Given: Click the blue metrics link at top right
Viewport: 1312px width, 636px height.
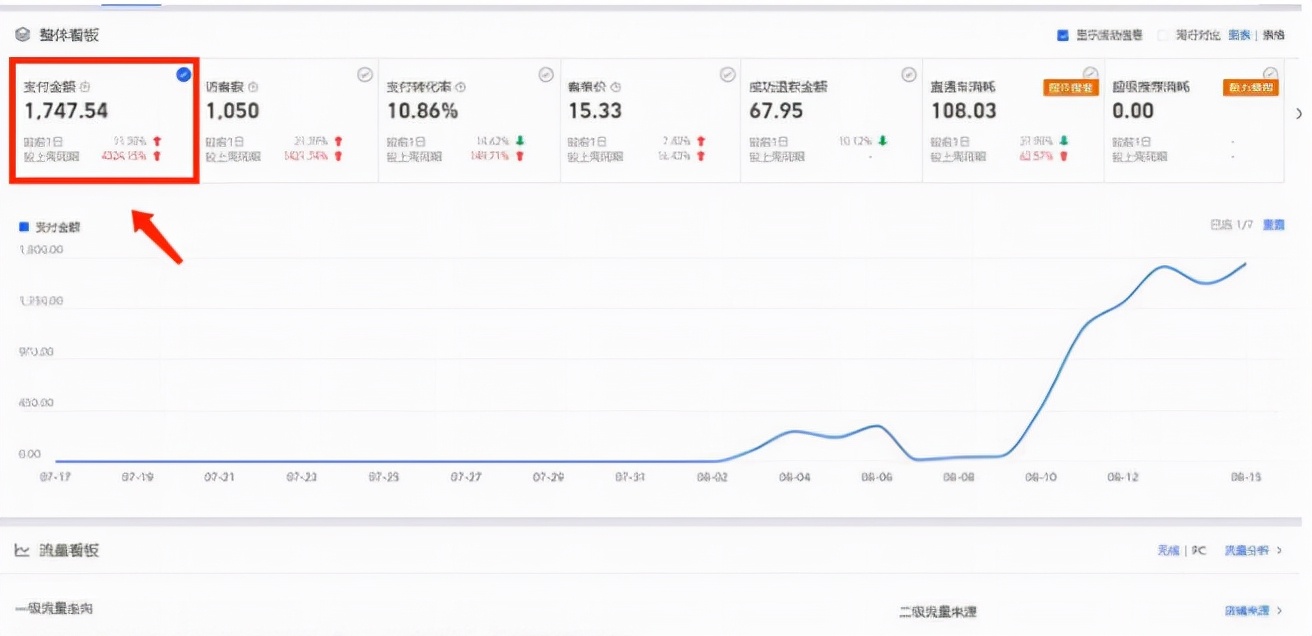Looking at the screenshot, I should click(1240, 35).
